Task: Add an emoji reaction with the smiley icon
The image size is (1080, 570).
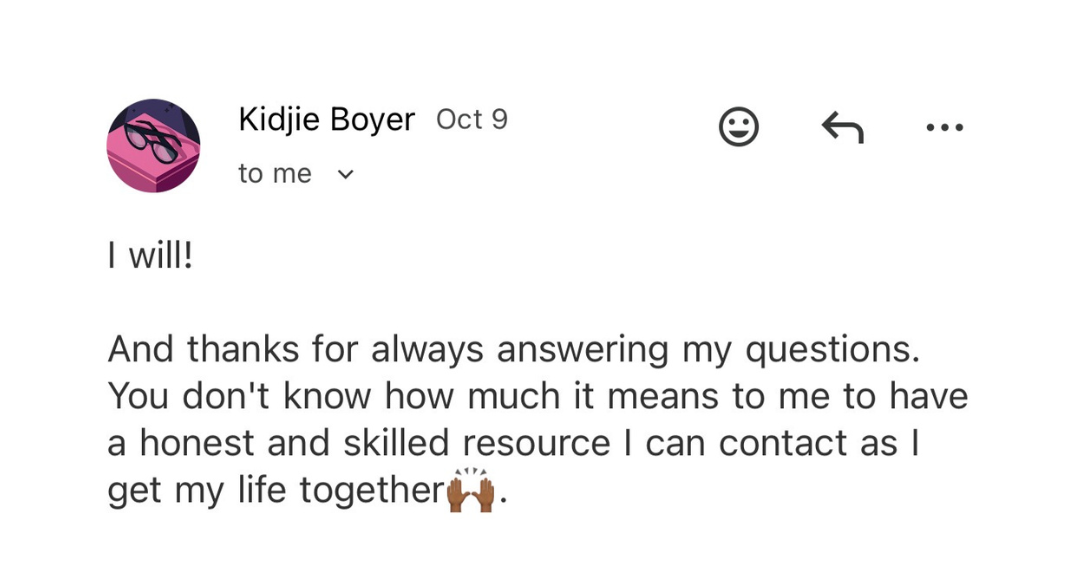Action: tap(738, 127)
